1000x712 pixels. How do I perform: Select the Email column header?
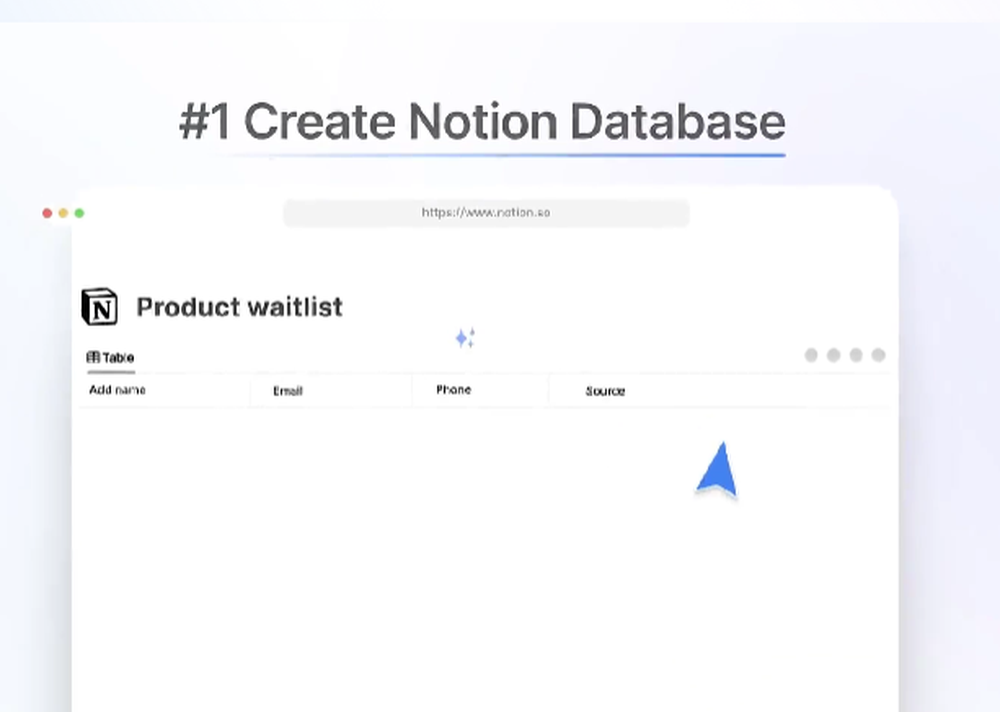tap(288, 391)
